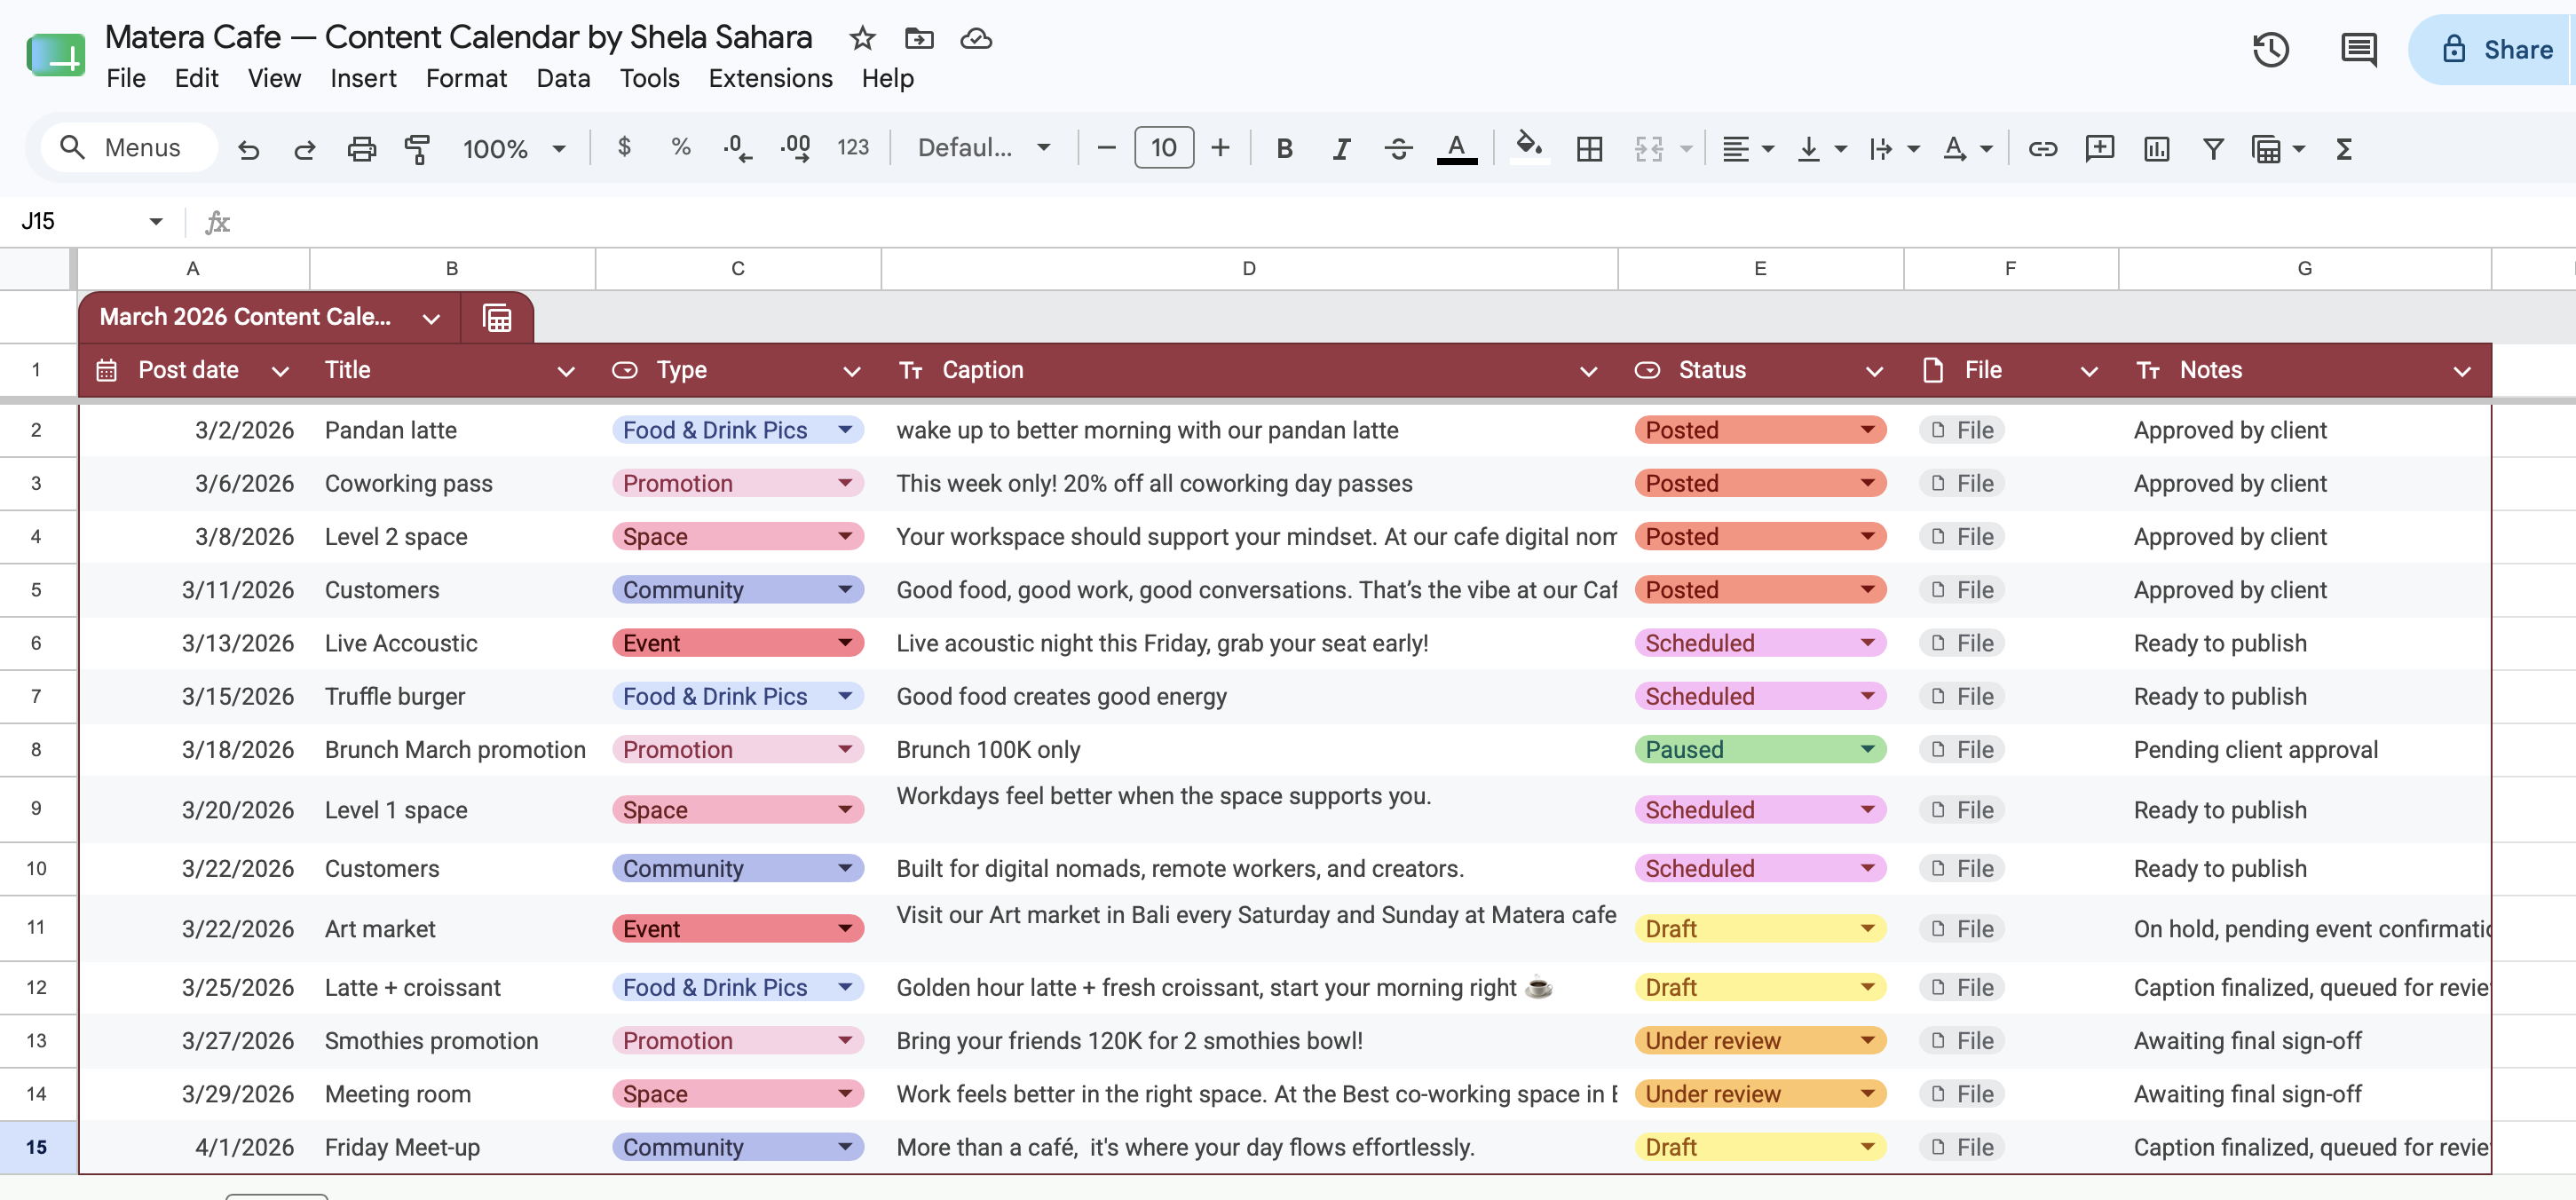The height and width of the screenshot is (1200, 2576).
Task: Open table view grid icon beside table name
Action: [497, 318]
